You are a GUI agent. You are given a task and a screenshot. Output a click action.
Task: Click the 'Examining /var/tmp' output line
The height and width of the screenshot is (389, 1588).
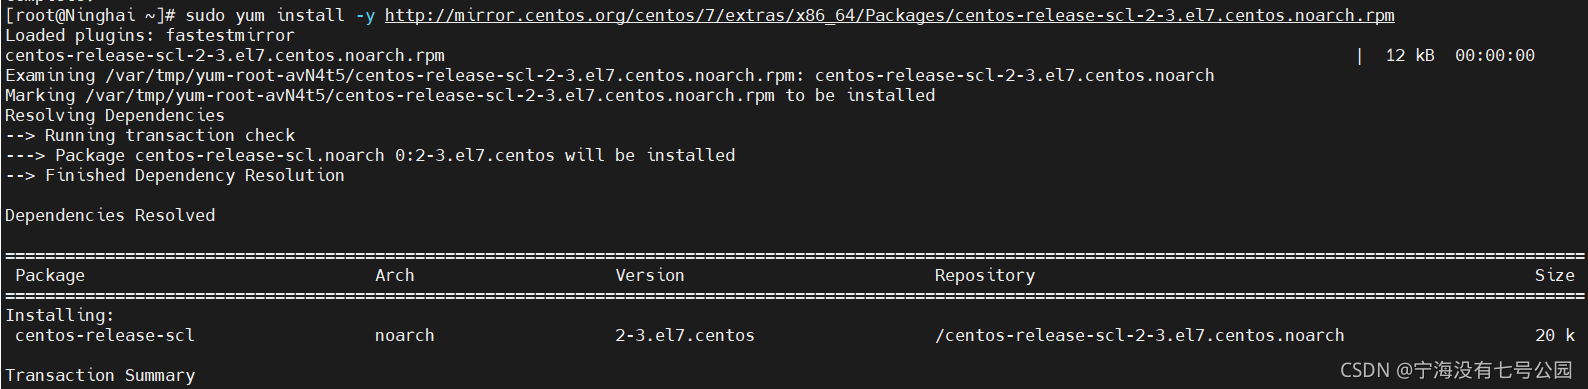point(610,75)
